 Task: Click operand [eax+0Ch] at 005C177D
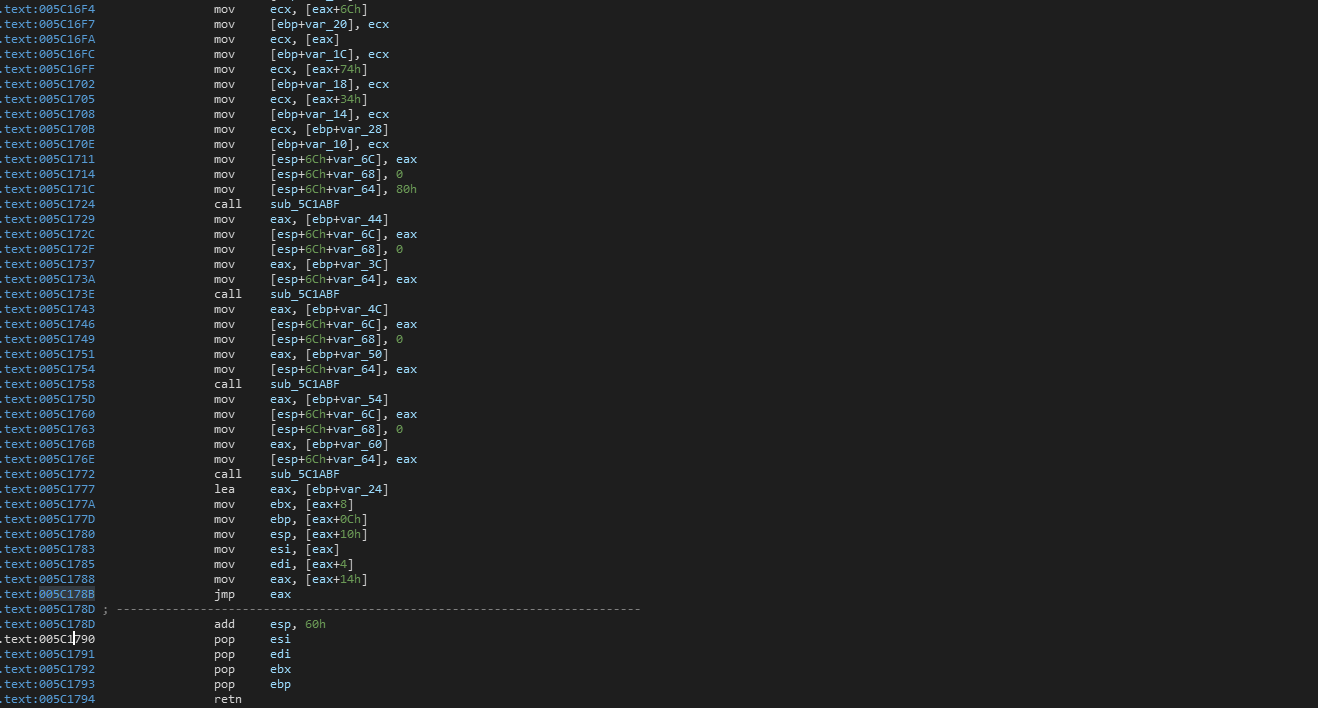point(337,519)
